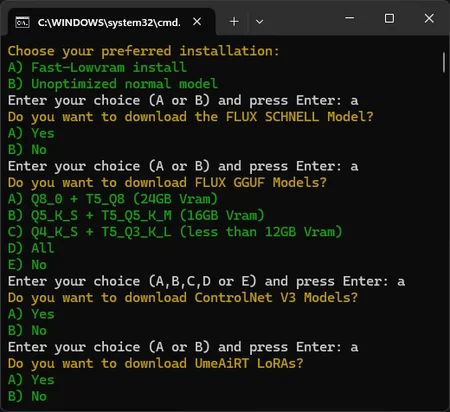Click the FLUX SCHNELL Model question line
Image resolution: width=450 pixels, height=412 pixels.
tap(190, 117)
